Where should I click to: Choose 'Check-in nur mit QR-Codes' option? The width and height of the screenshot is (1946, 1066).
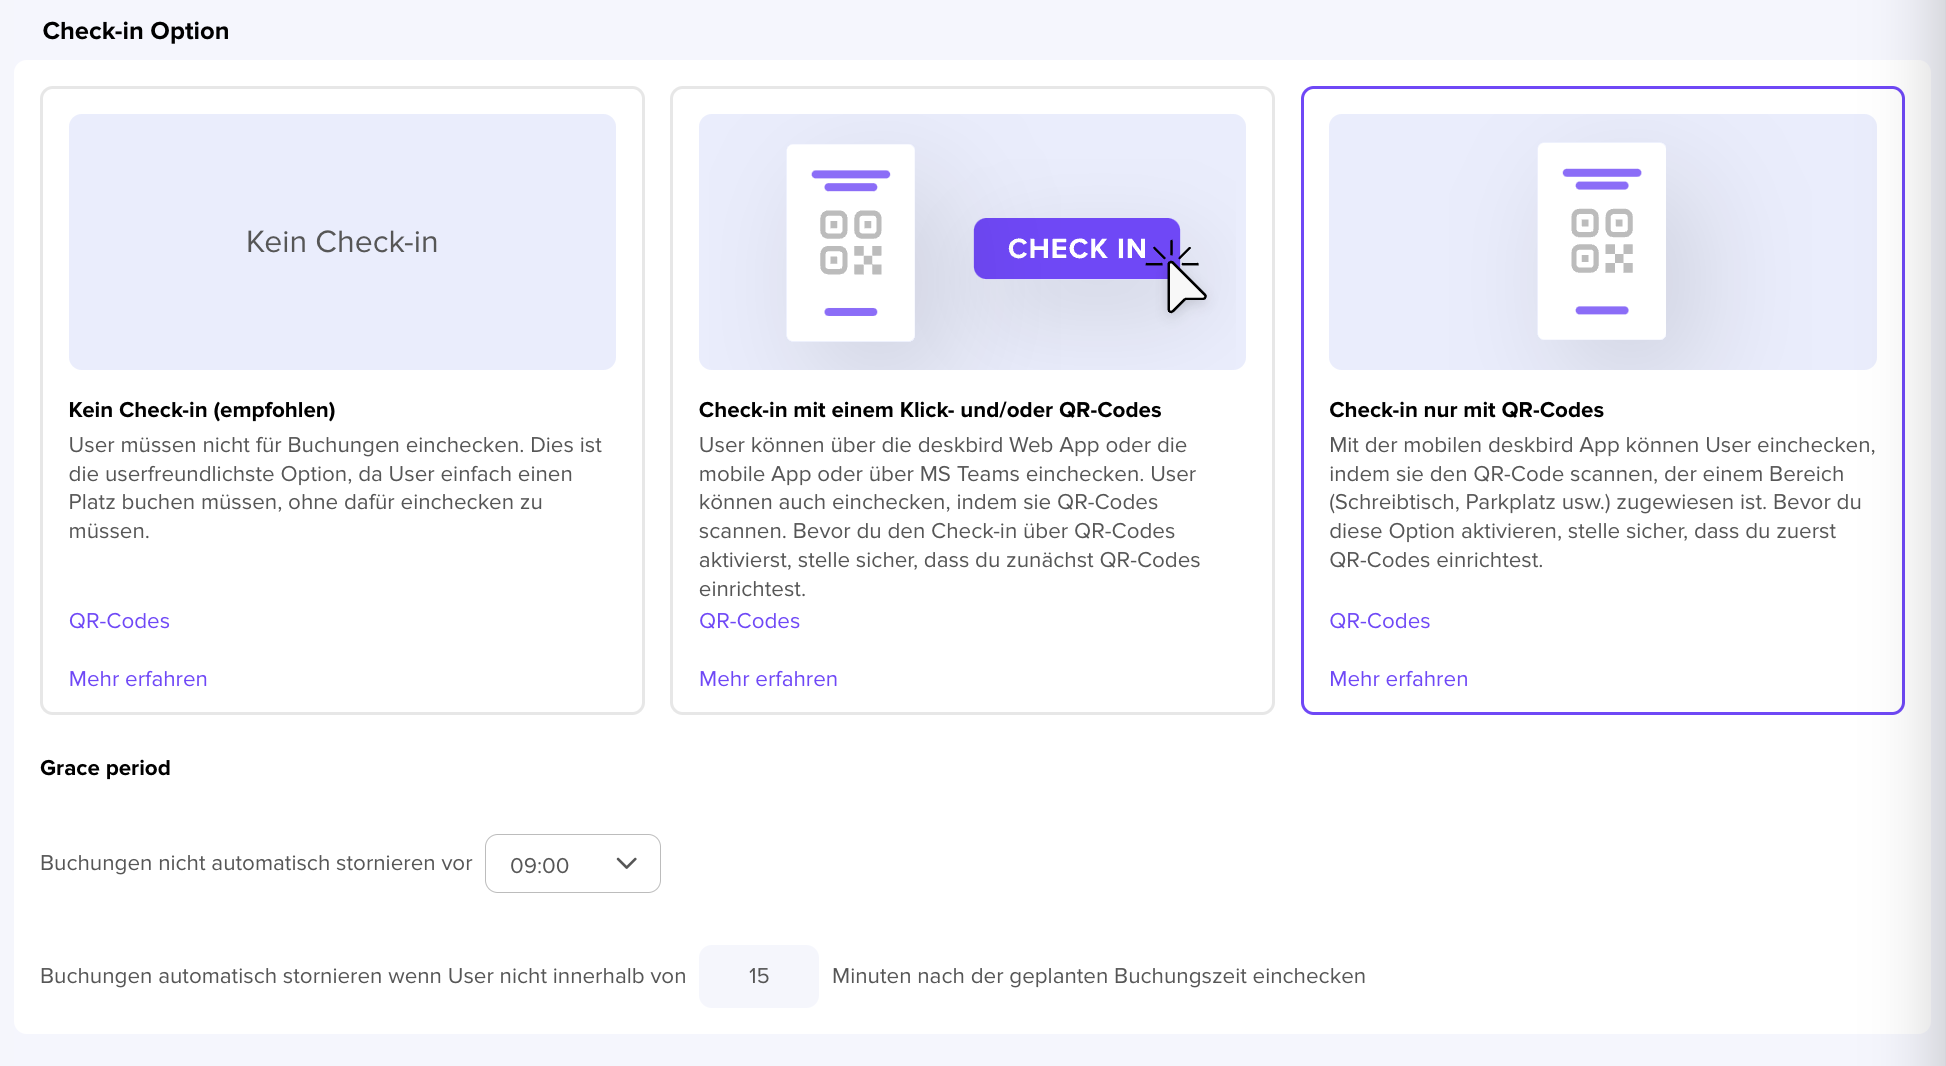tap(1466, 410)
